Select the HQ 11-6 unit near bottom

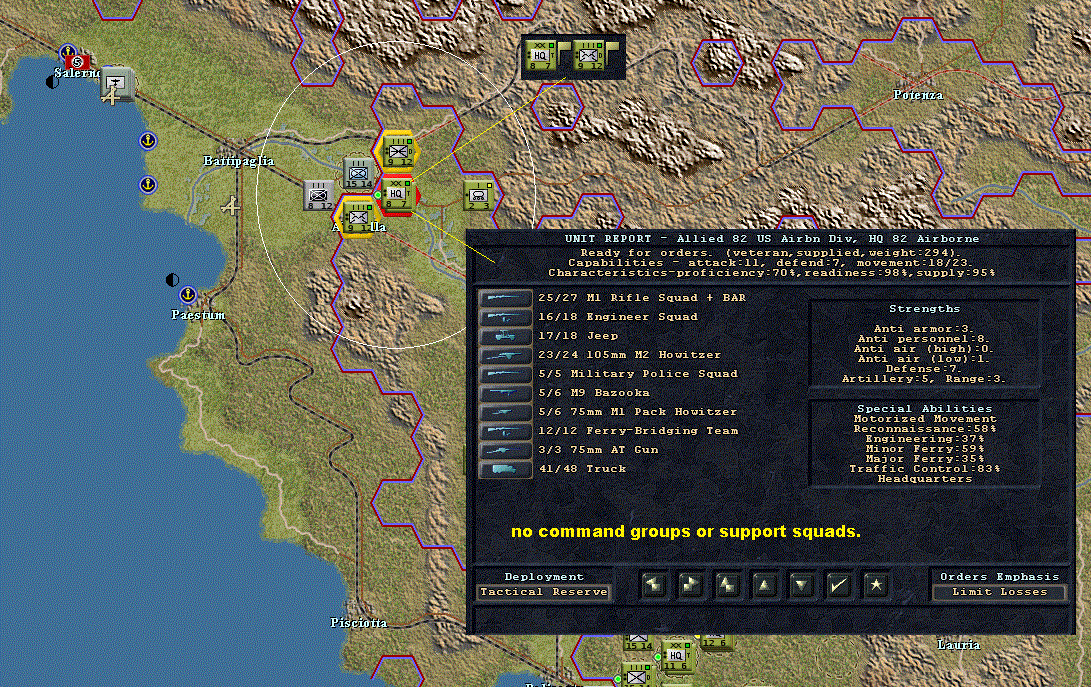[676, 656]
